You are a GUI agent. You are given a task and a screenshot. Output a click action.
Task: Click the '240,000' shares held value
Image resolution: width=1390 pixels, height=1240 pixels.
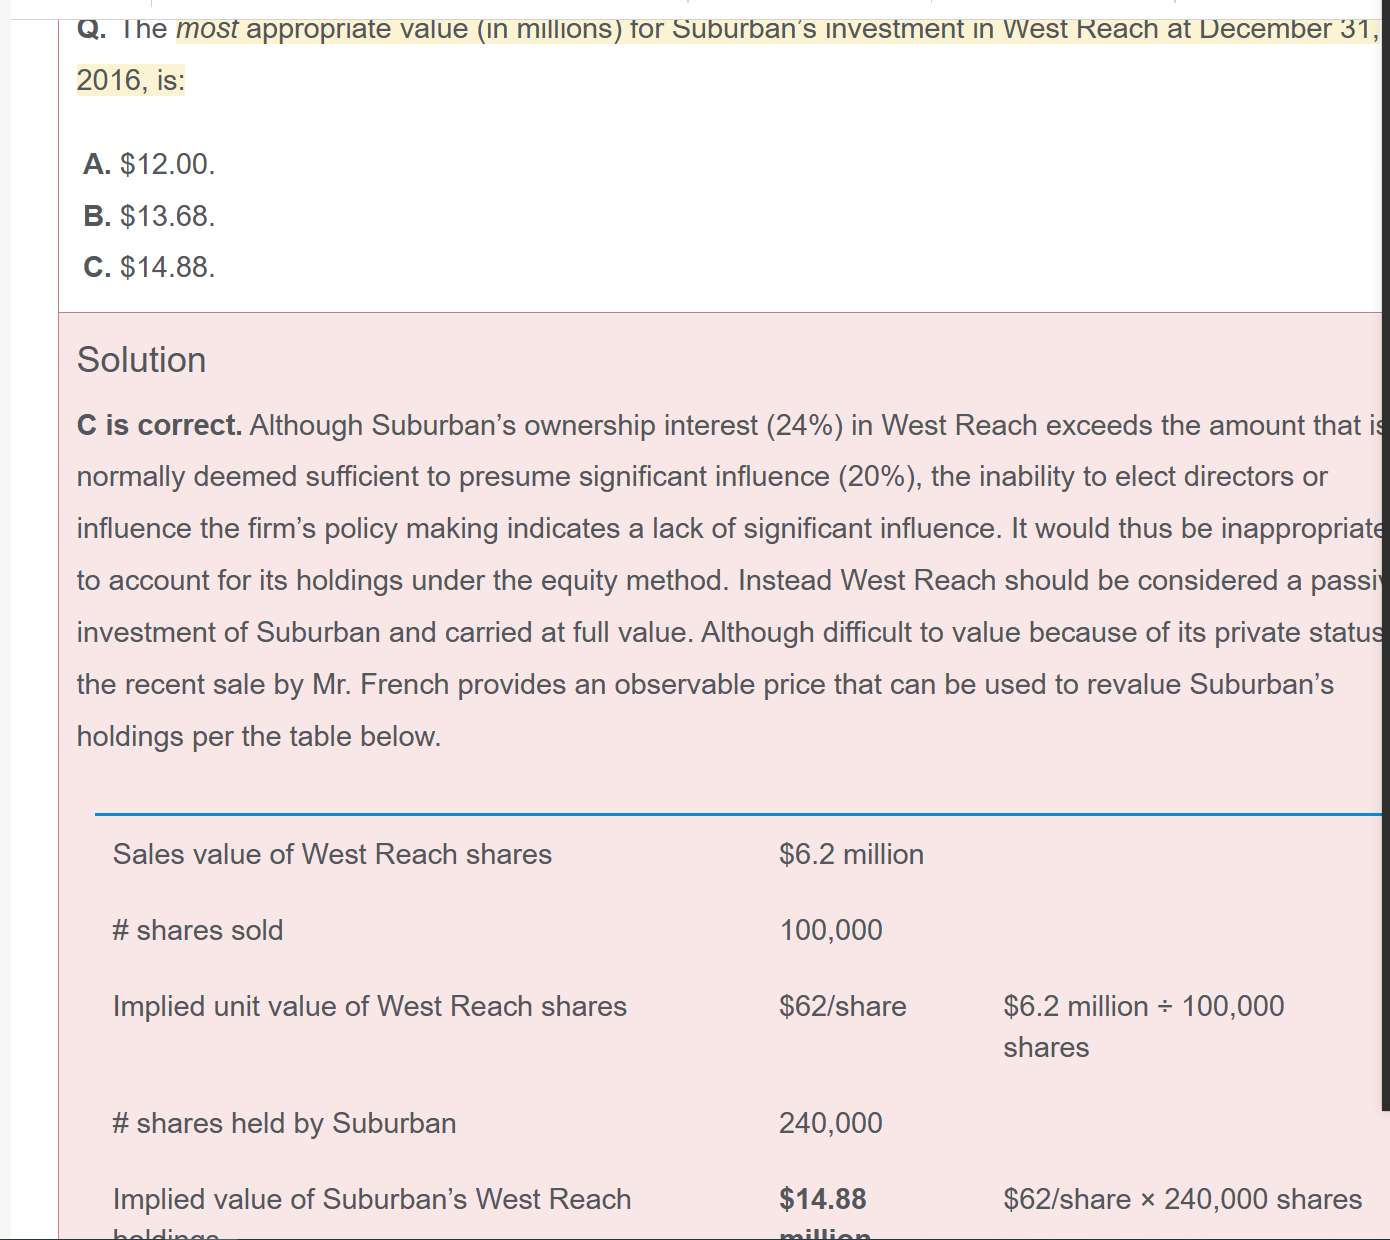pos(831,1123)
